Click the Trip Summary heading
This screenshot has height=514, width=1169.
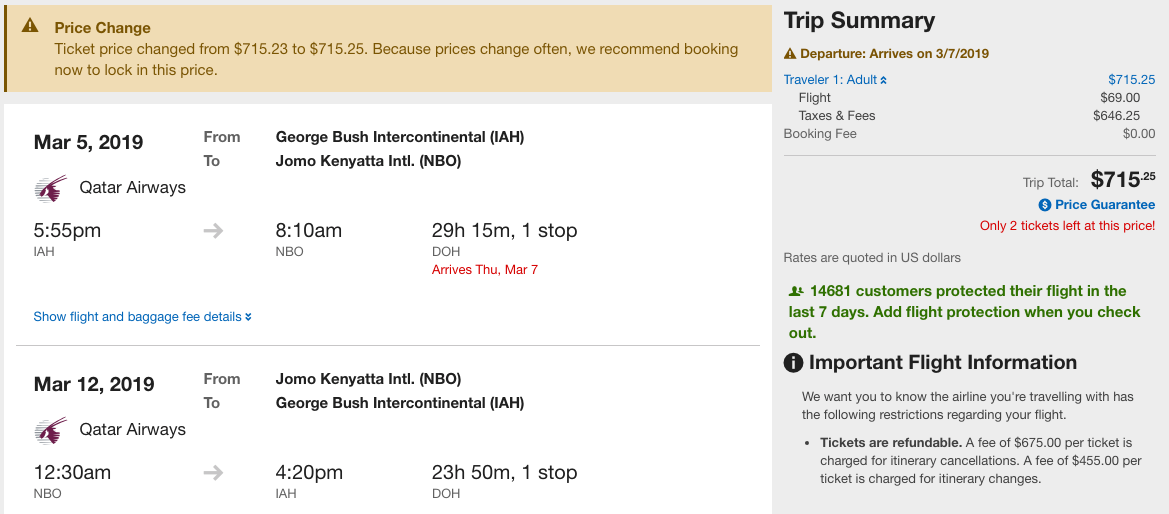click(x=859, y=21)
